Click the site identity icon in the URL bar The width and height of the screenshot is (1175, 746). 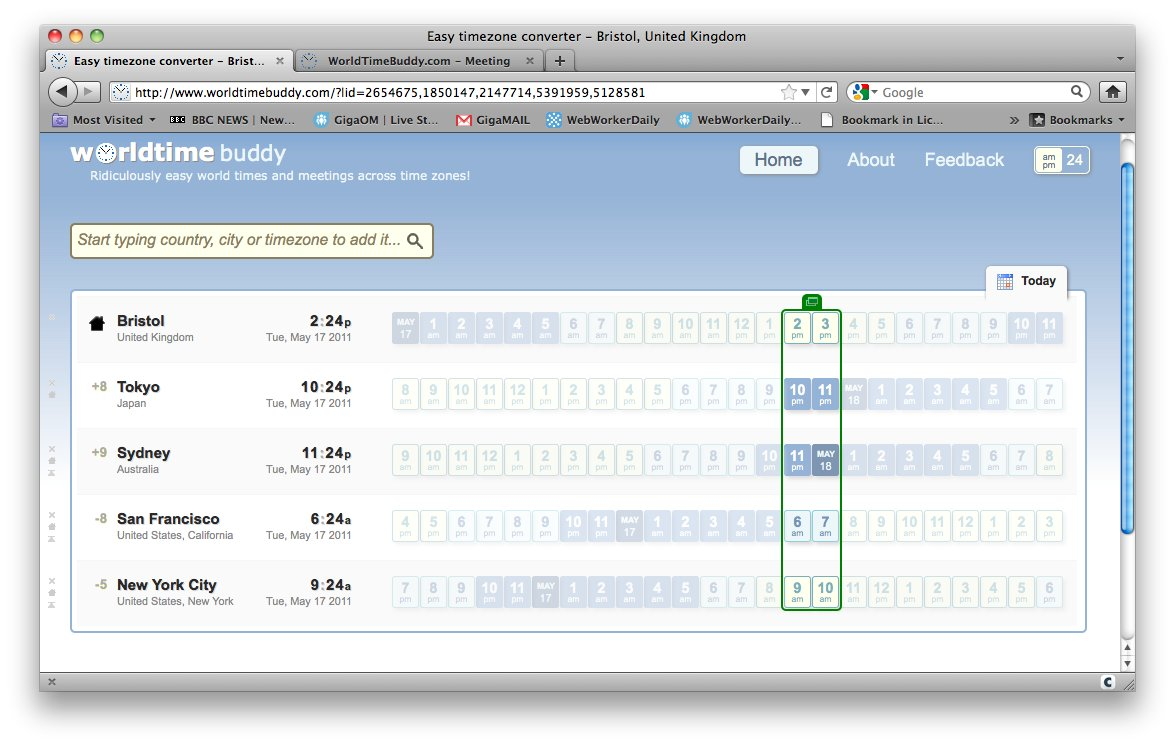tap(120, 92)
